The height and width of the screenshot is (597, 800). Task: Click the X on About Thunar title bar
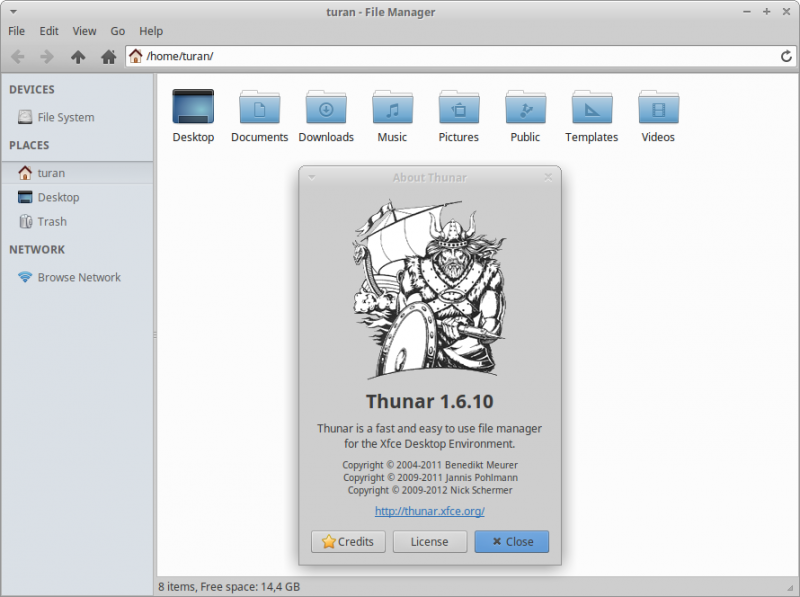pyautogui.click(x=548, y=177)
